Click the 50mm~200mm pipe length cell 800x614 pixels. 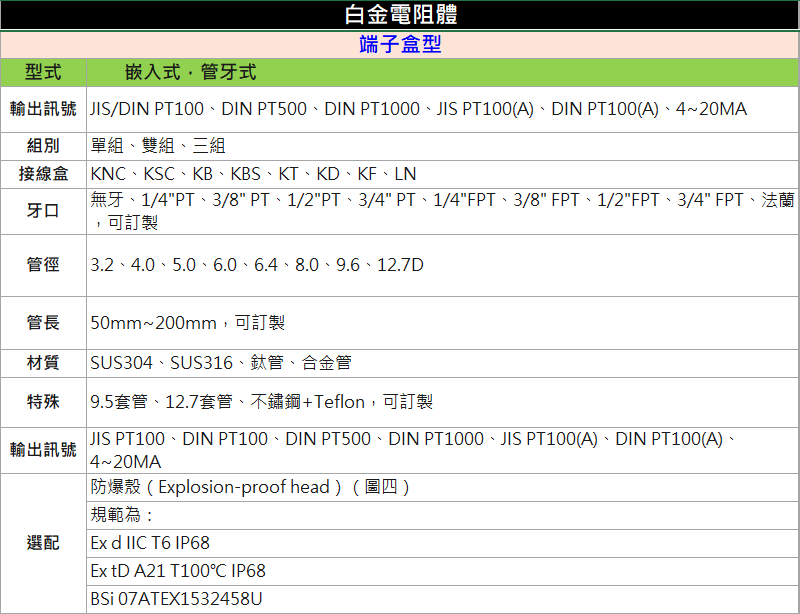tap(188, 323)
